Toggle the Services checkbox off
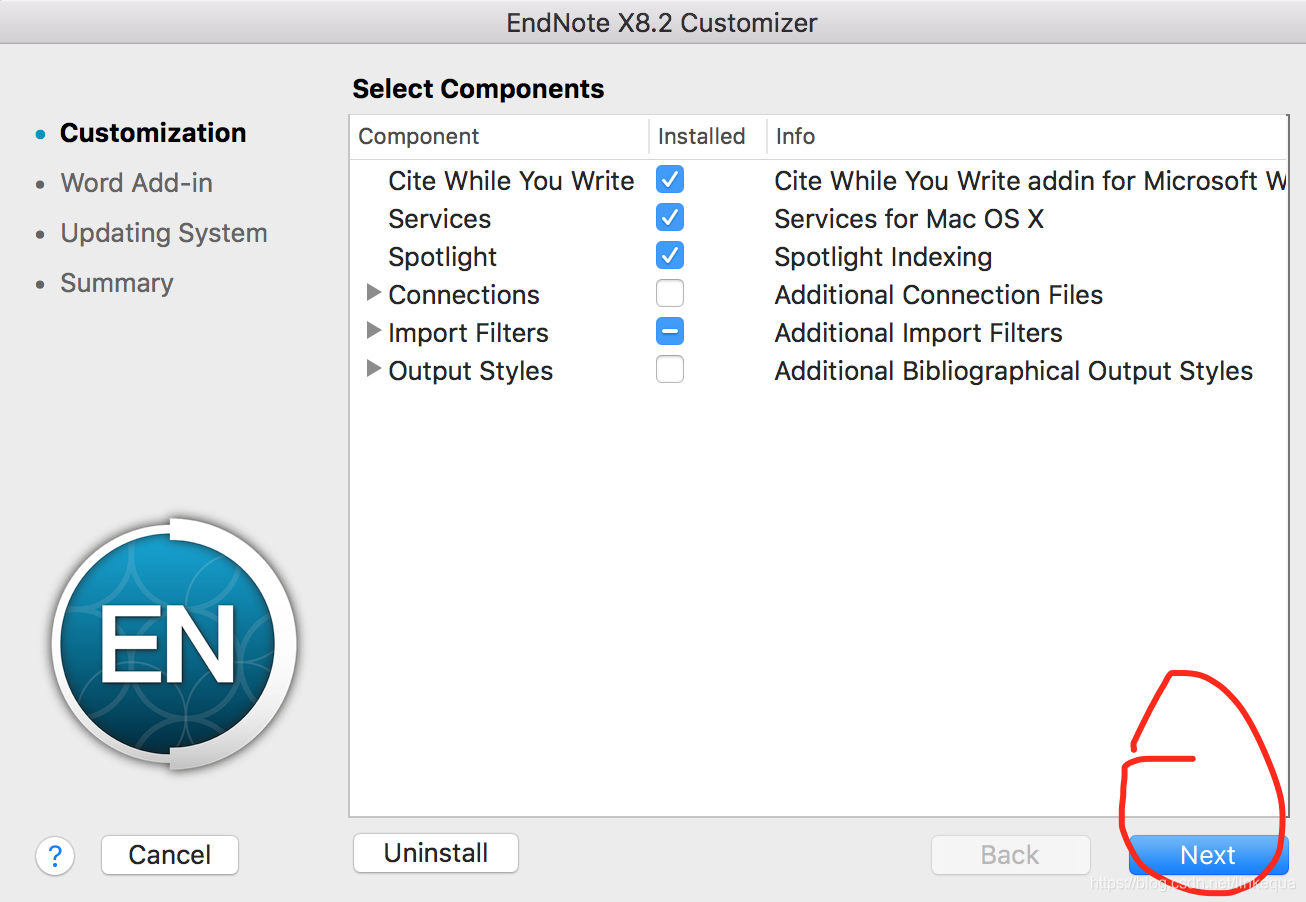1306x902 pixels. [669, 217]
